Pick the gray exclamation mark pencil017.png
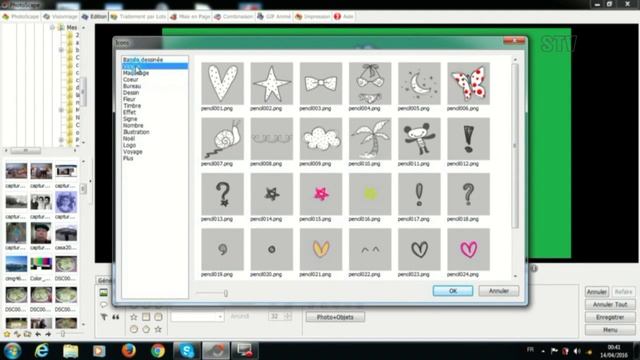 [419, 194]
